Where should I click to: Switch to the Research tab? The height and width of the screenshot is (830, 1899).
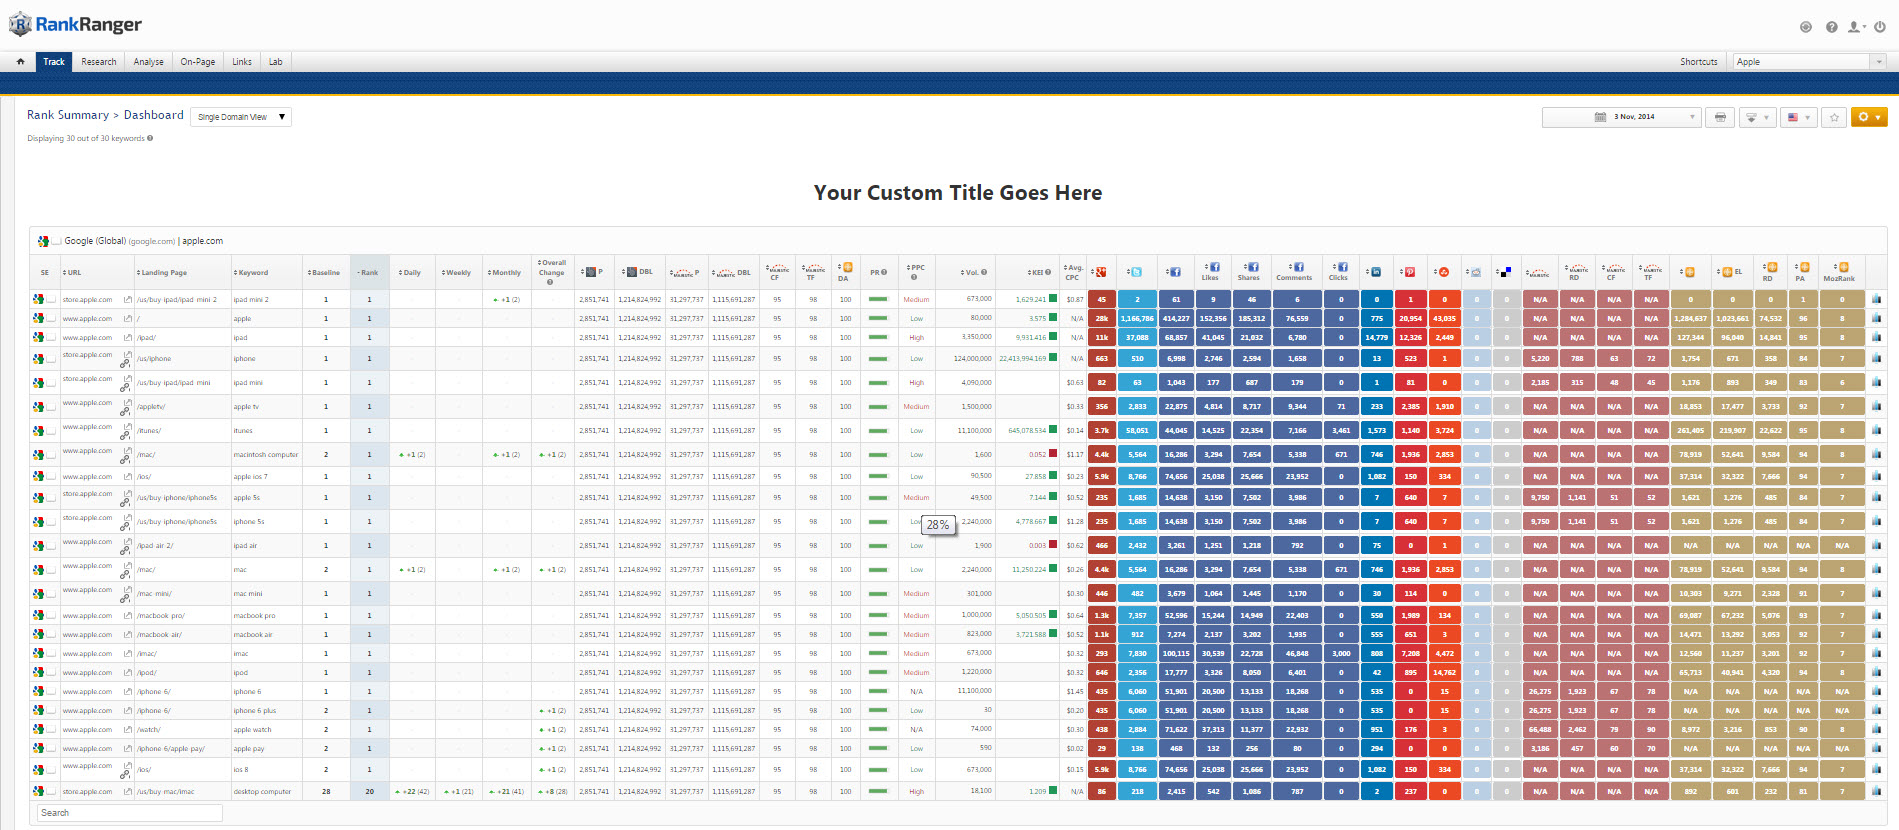pos(99,62)
